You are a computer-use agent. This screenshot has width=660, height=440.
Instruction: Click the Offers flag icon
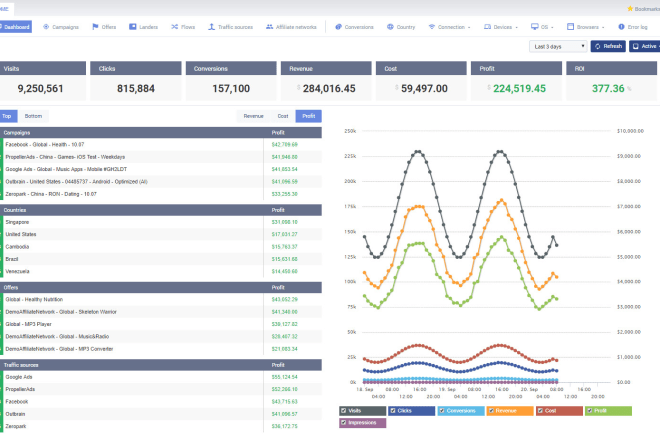pos(95,27)
